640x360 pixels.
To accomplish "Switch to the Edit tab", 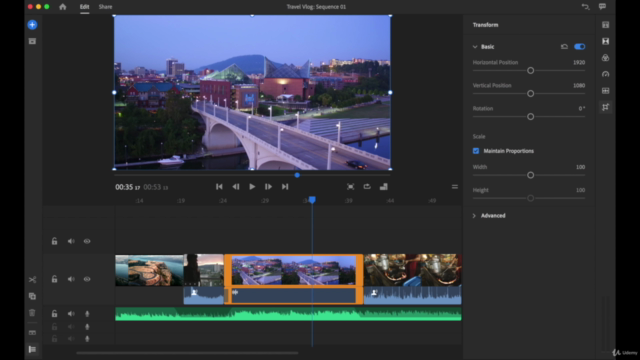I will 84,7.
